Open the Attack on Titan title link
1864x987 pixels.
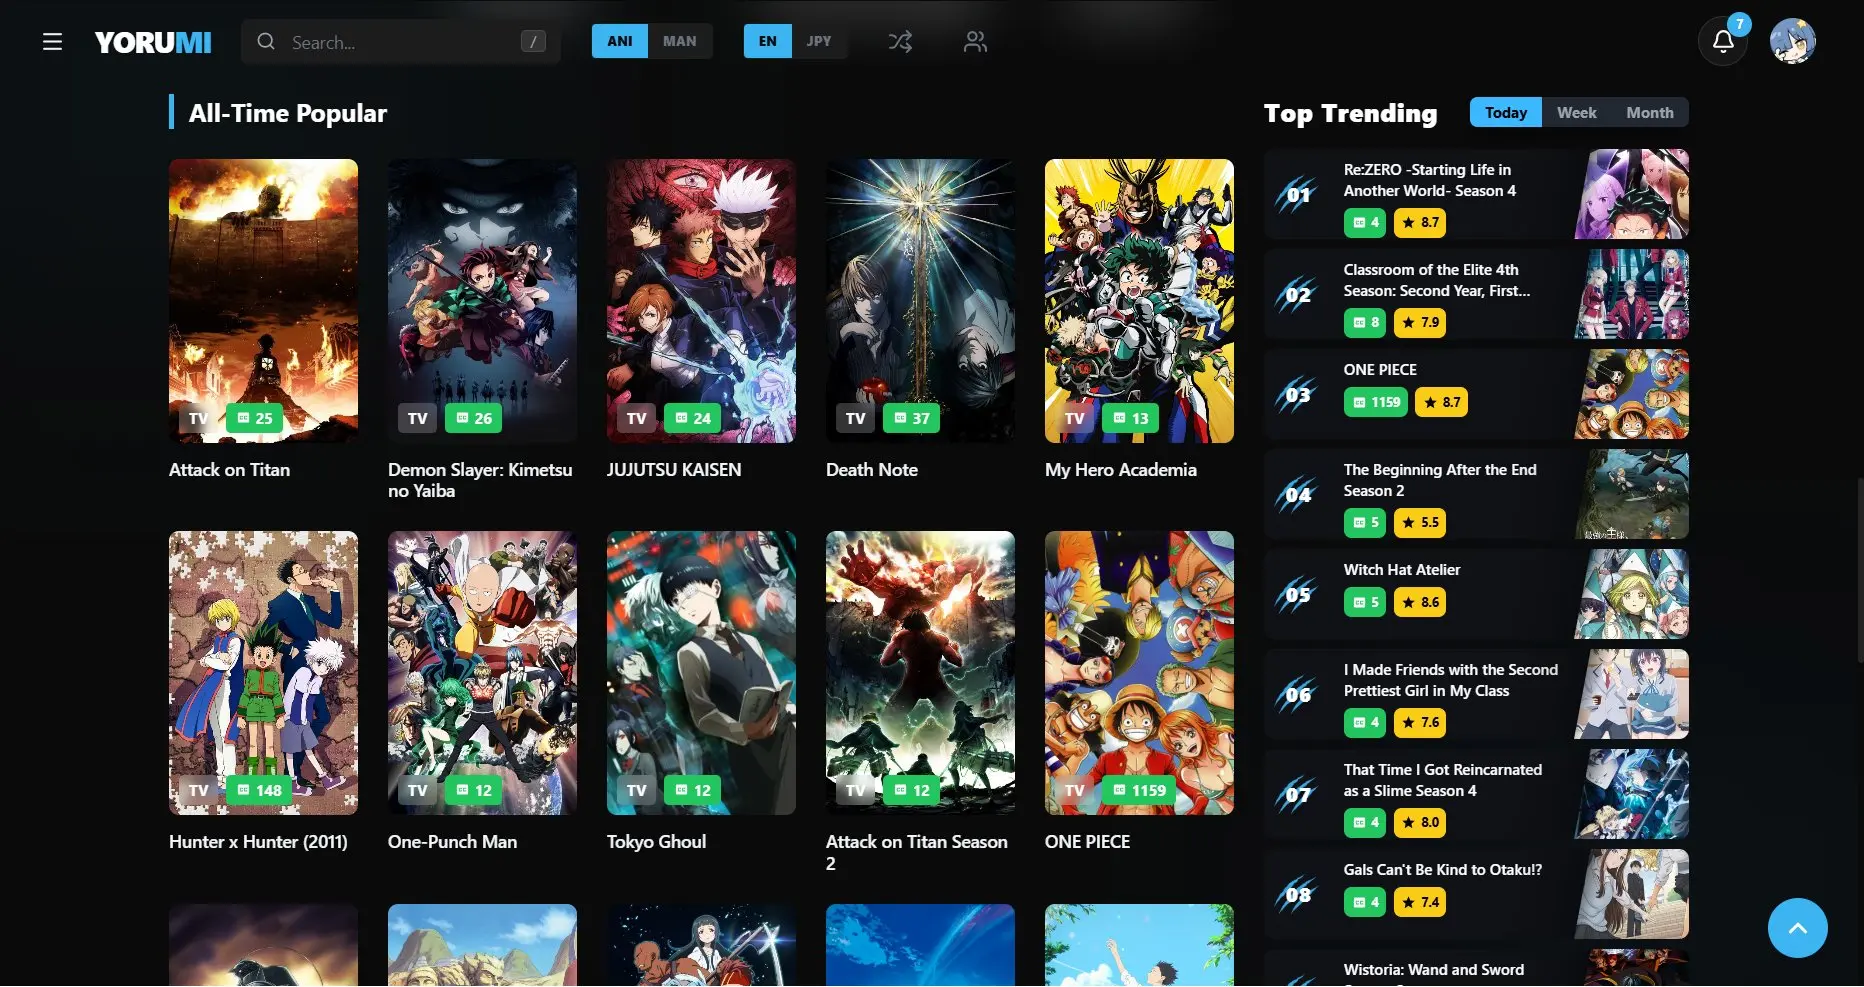click(229, 470)
